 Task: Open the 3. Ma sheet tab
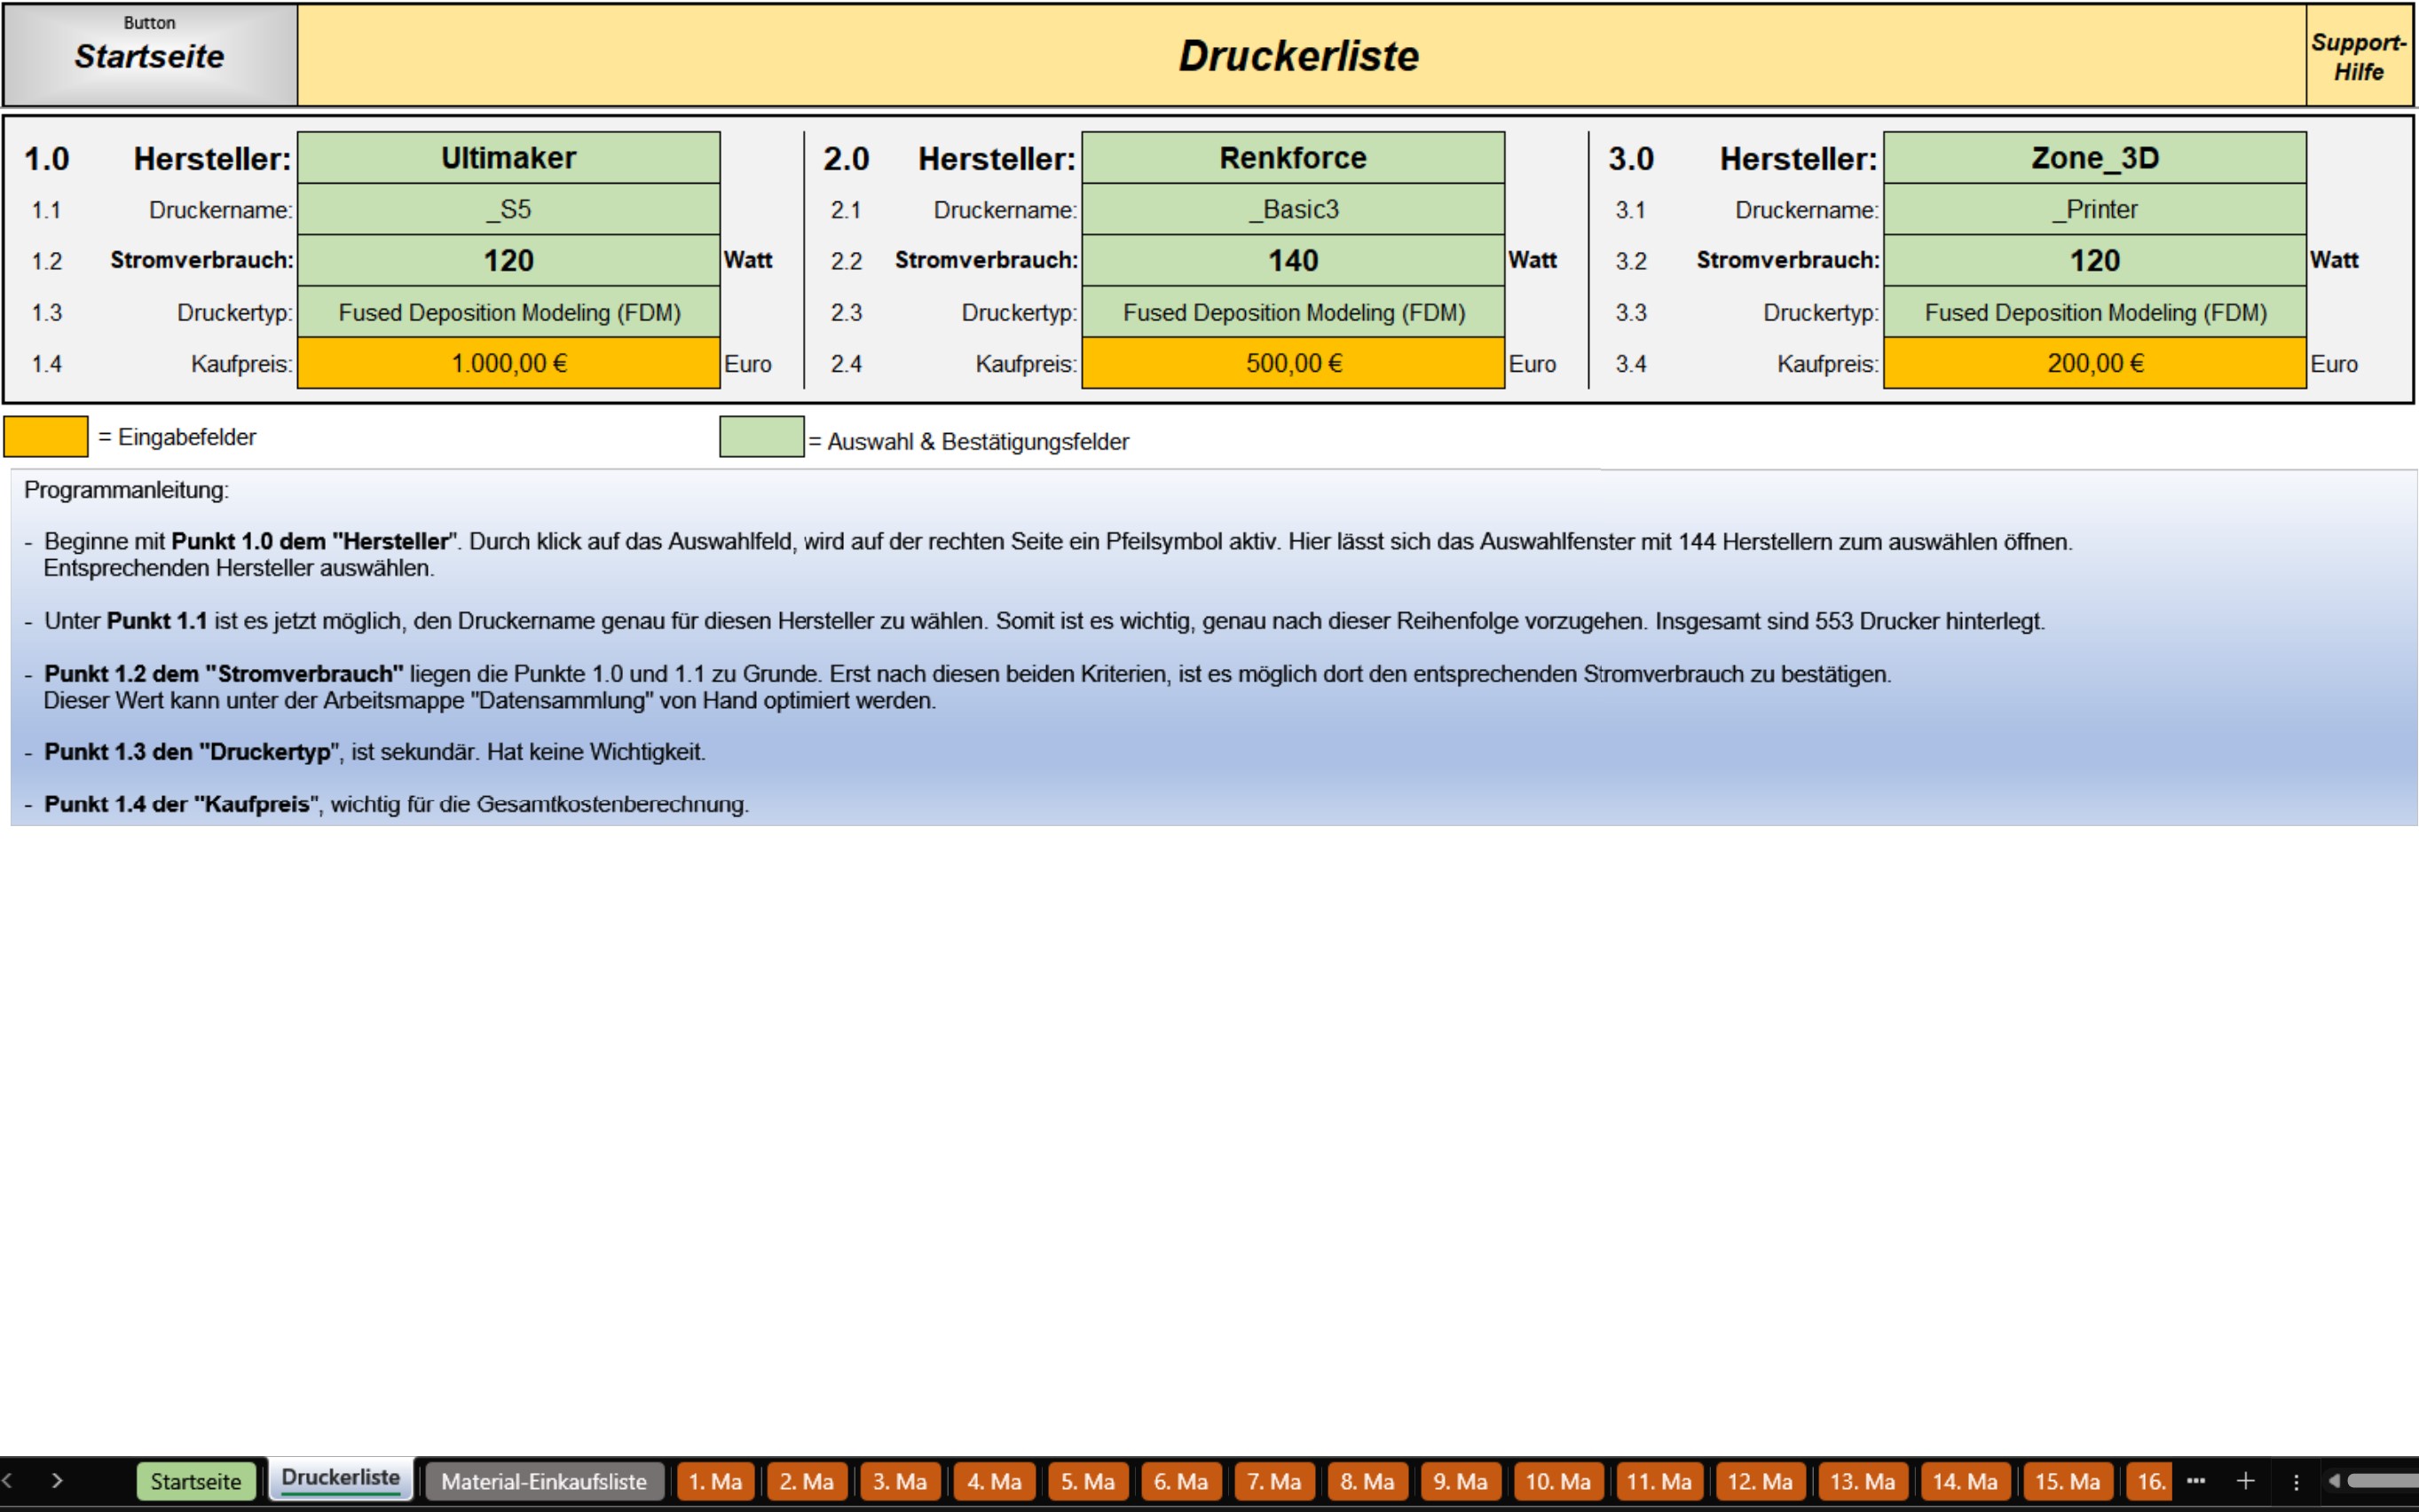pyautogui.click(x=899, y=1481)
